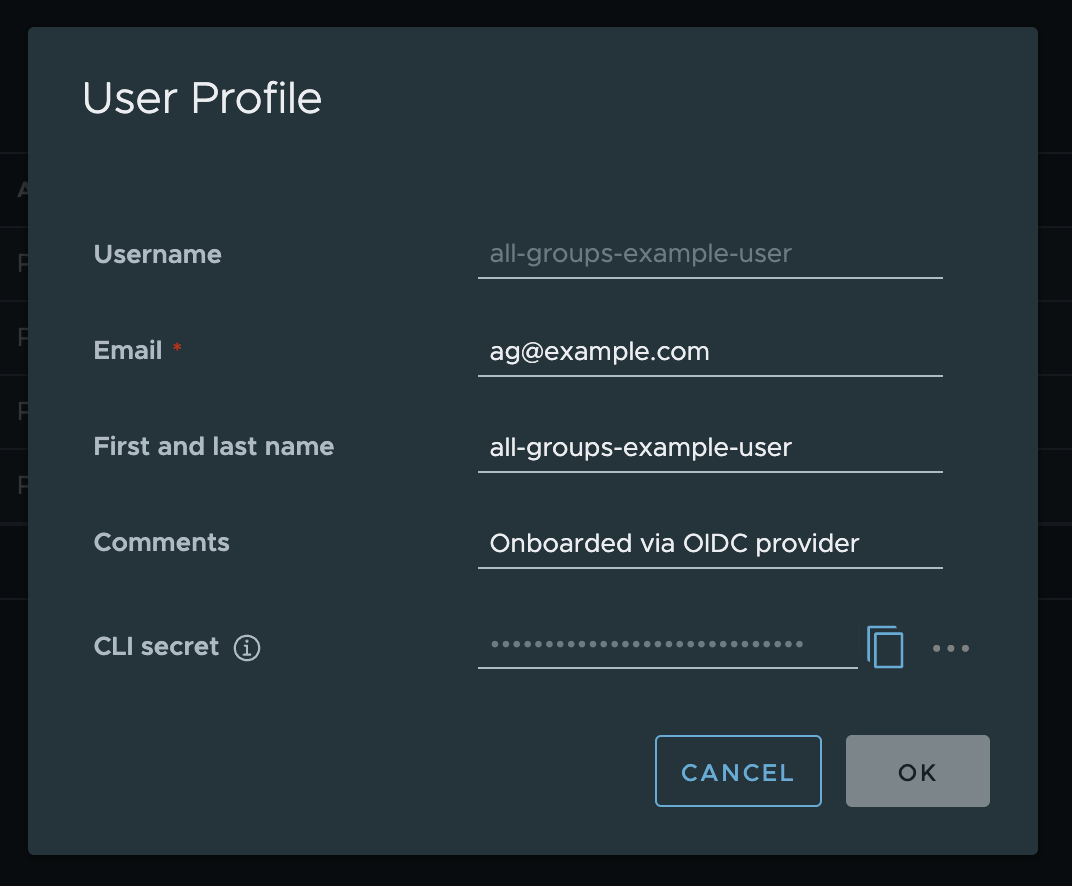The image size is (1072, 886).
Task: Select the Comments text field
Action: point(710,544)
